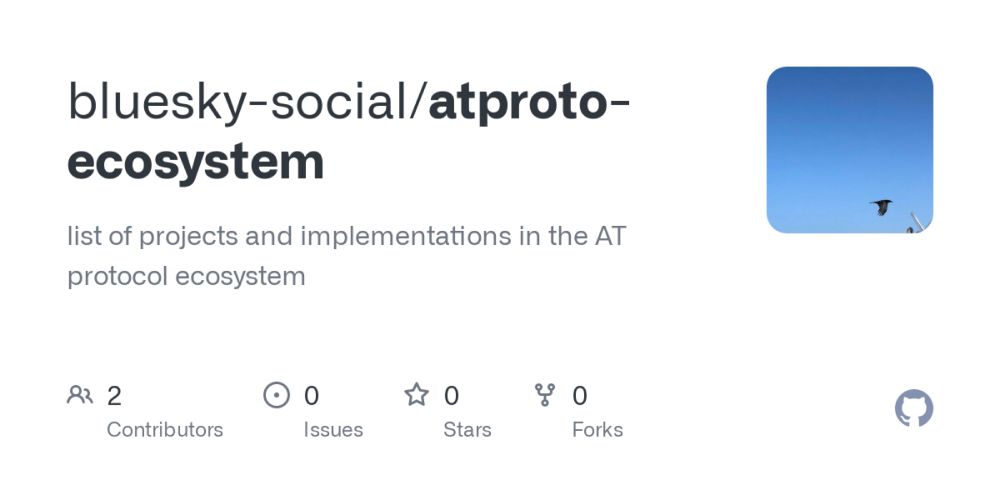Click the zero count above Stars
Viewport: 1000px width, 500px height.
pyautogui.click(x=451, y=396)
